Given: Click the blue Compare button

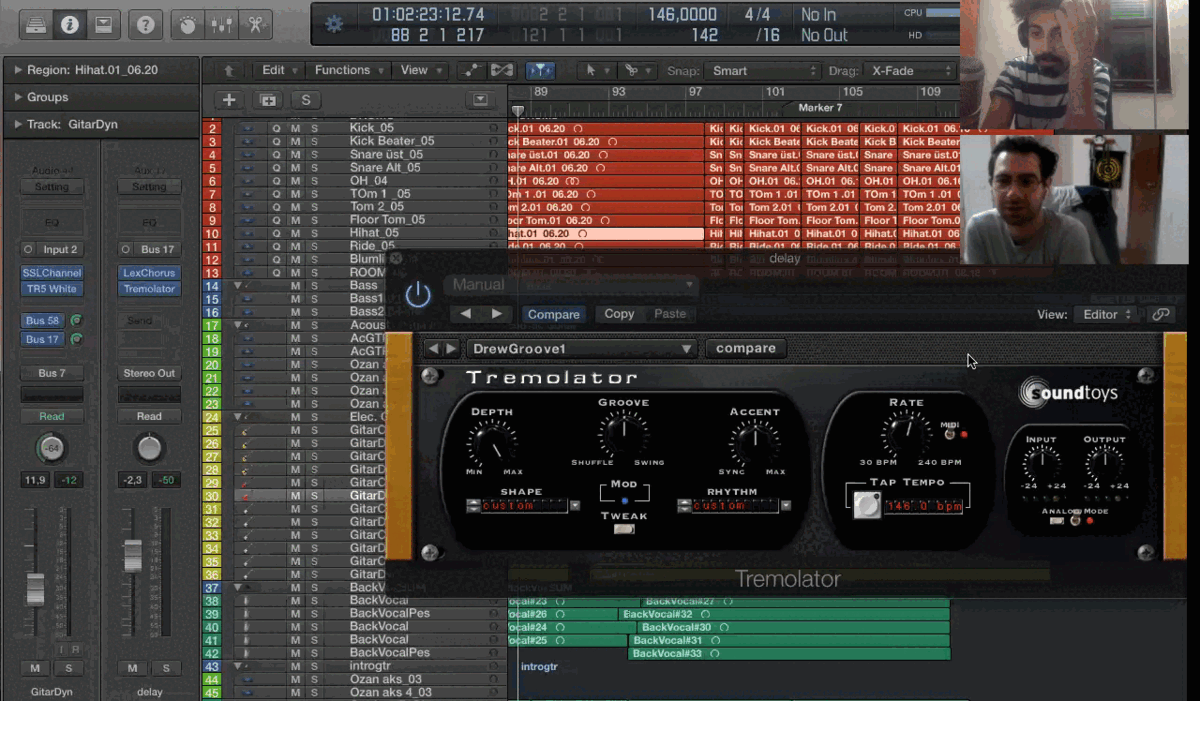Looking at the screenshot, I should (x=553, y=314).
